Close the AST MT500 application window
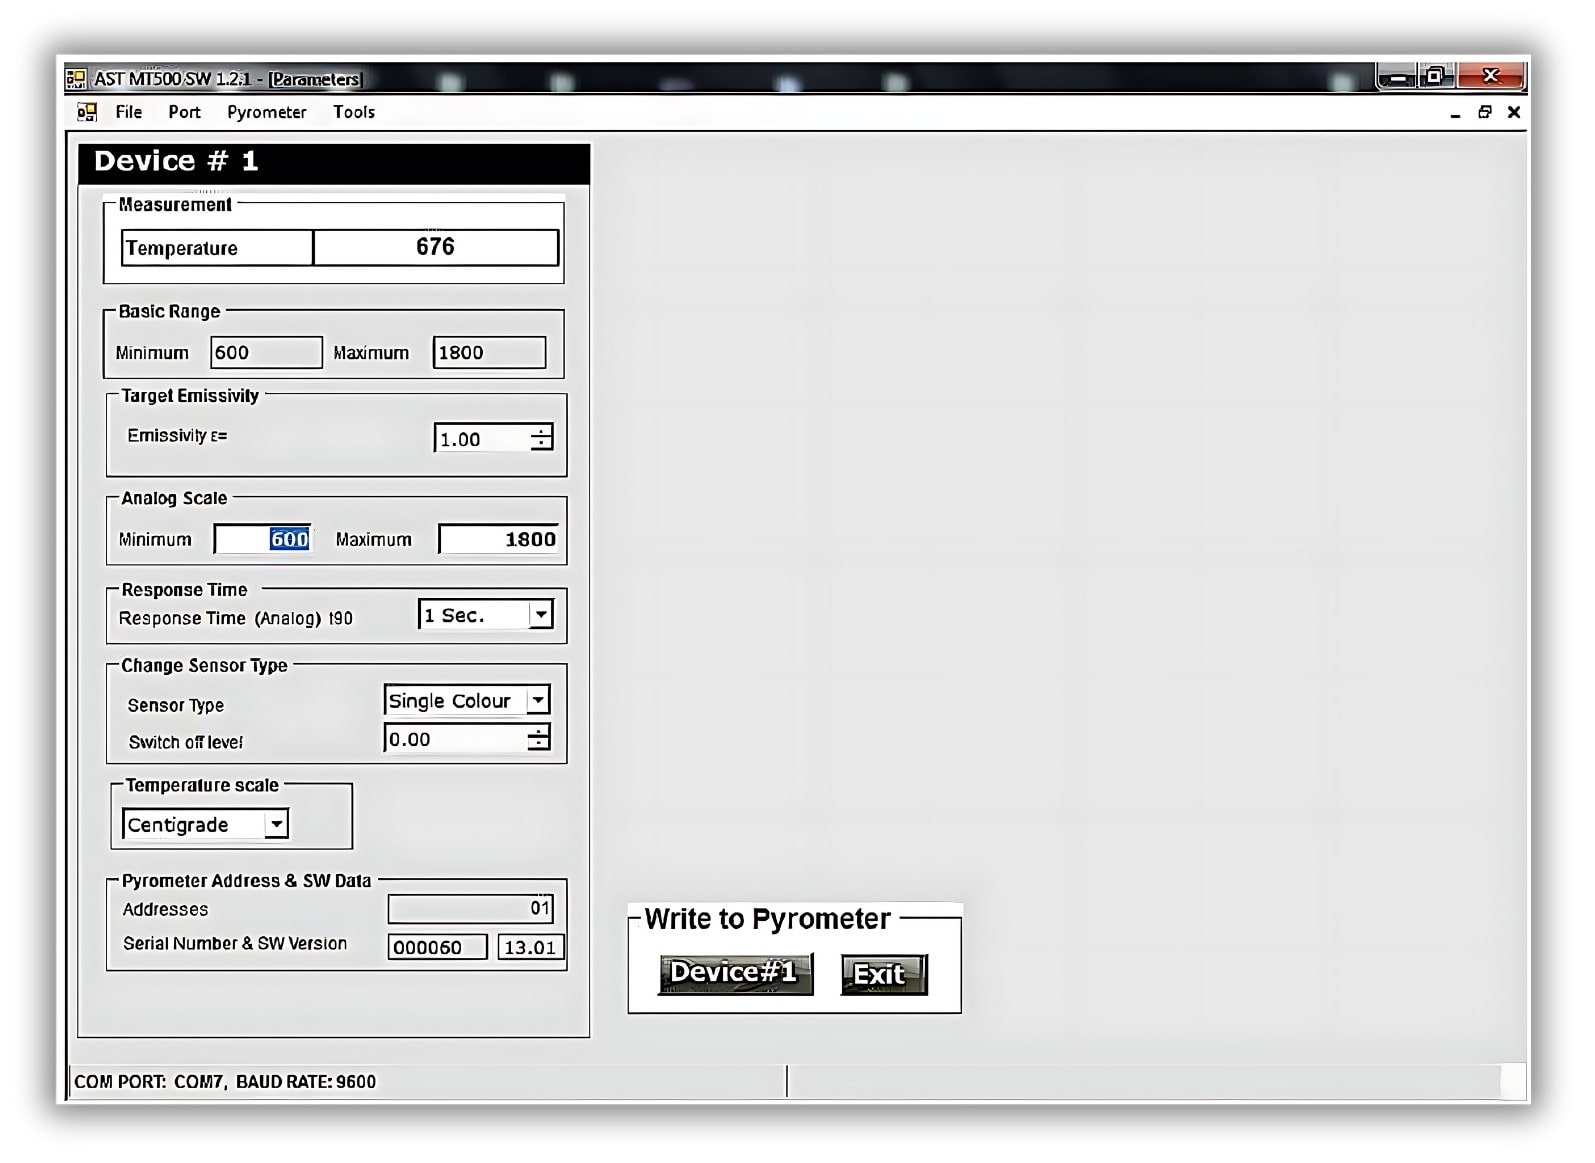Screen dimensions: 1595x1163 (1491, 77)
